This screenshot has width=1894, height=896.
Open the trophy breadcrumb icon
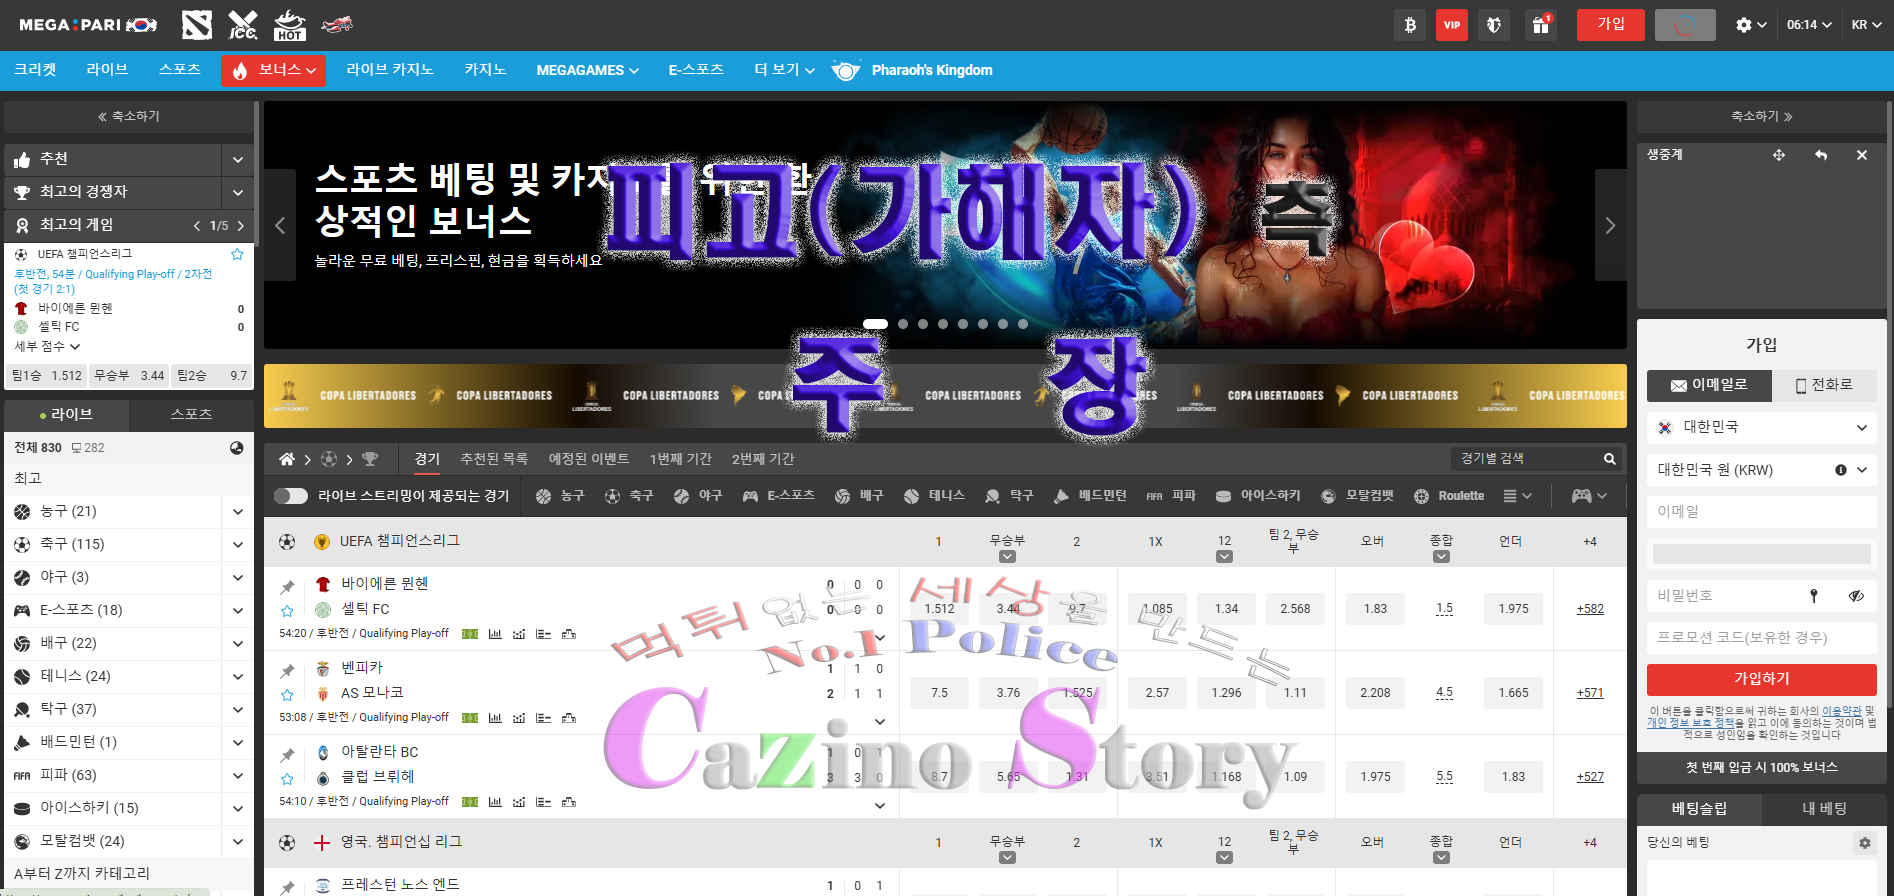pos(370,459)
